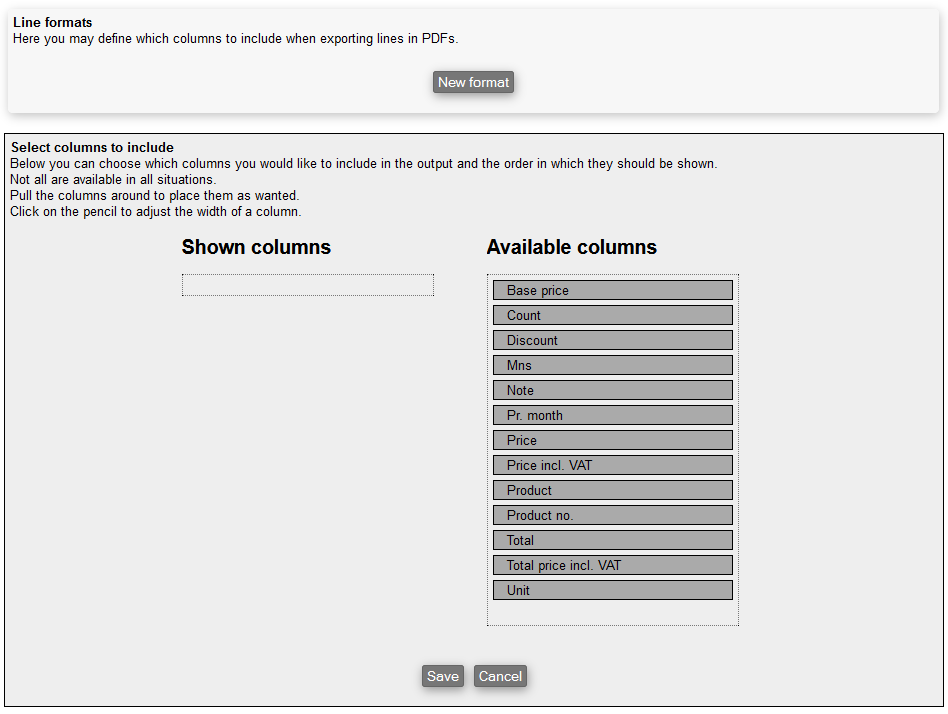This screenshot has height=714, width=948.
Task: Select the Price incl. VAT column item
Action: (x=612, y=465)
